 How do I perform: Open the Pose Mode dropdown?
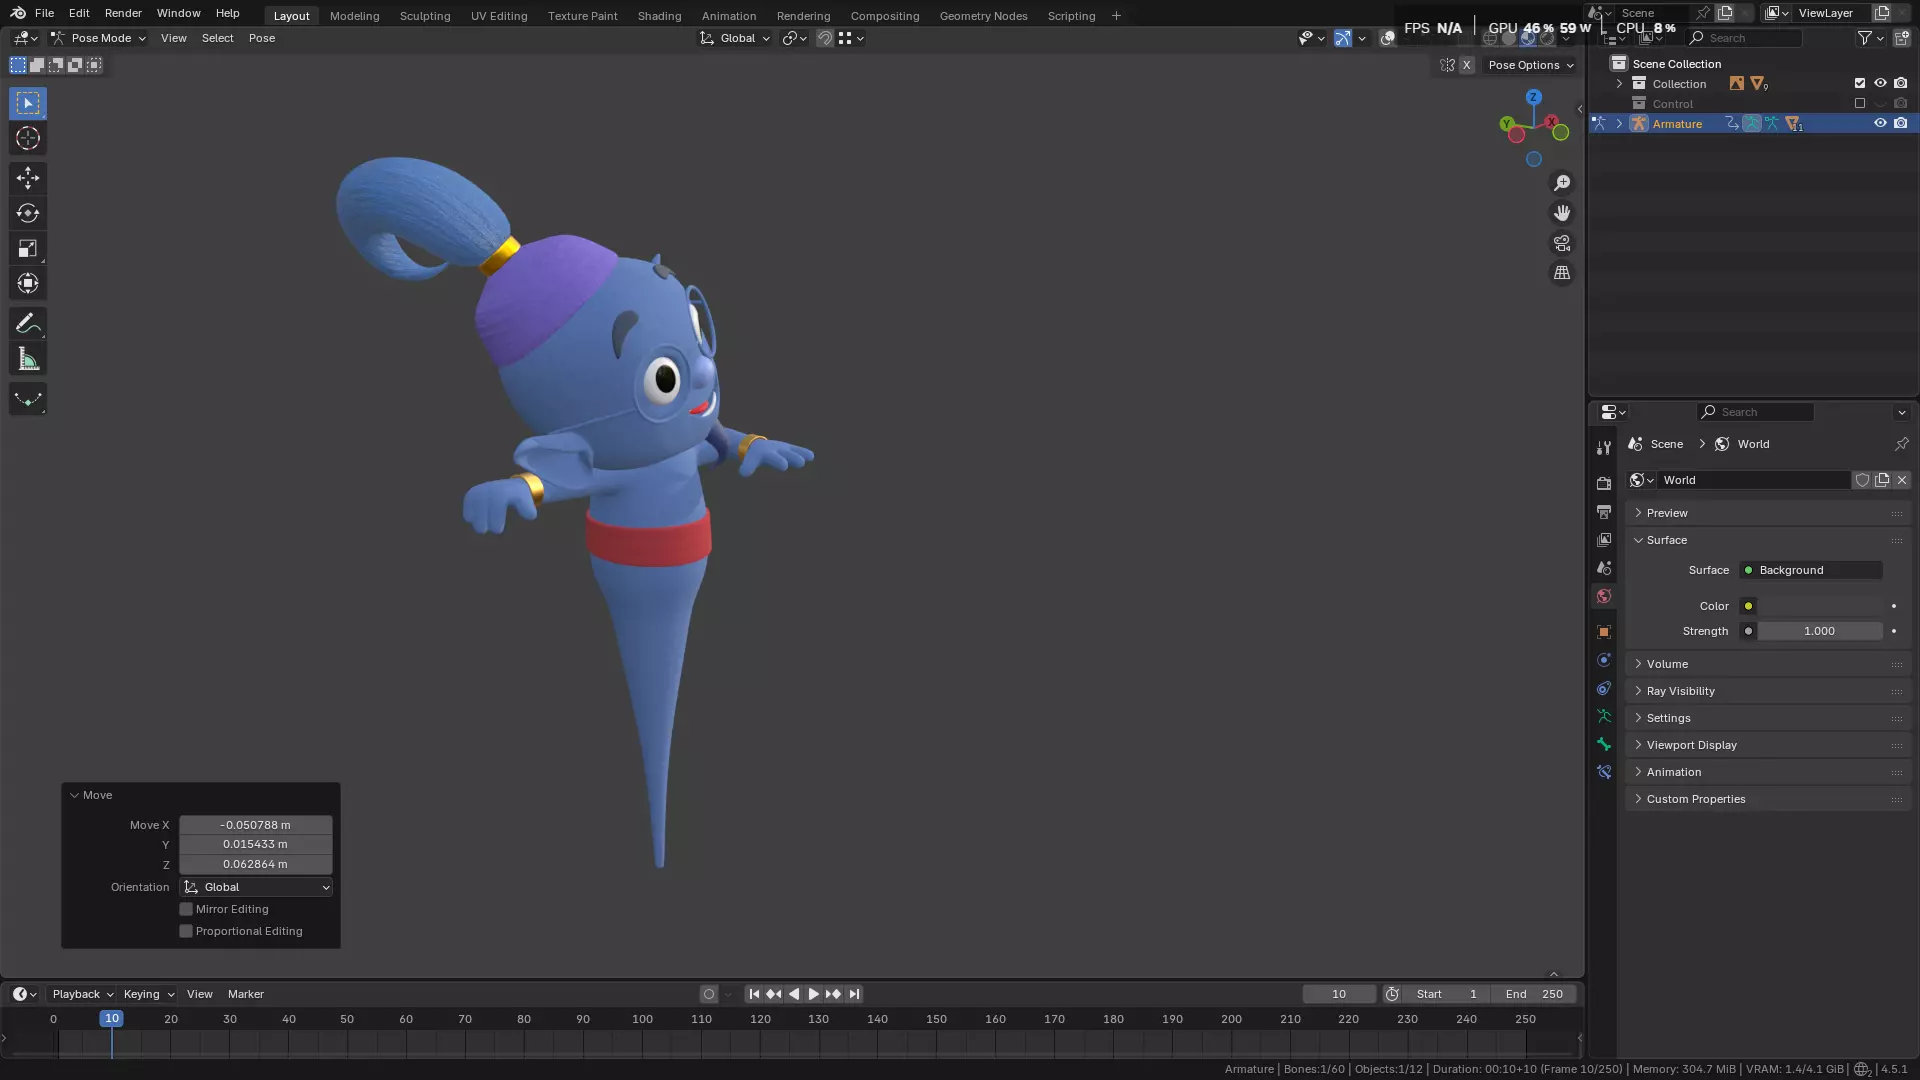[99, 38]
